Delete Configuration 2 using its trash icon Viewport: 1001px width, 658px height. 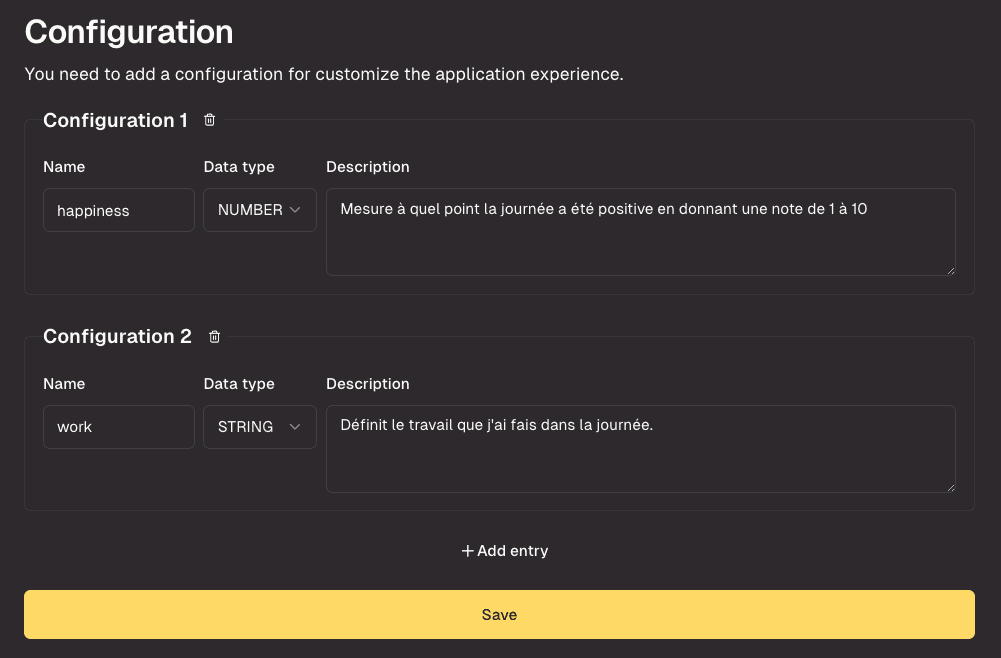214,336
